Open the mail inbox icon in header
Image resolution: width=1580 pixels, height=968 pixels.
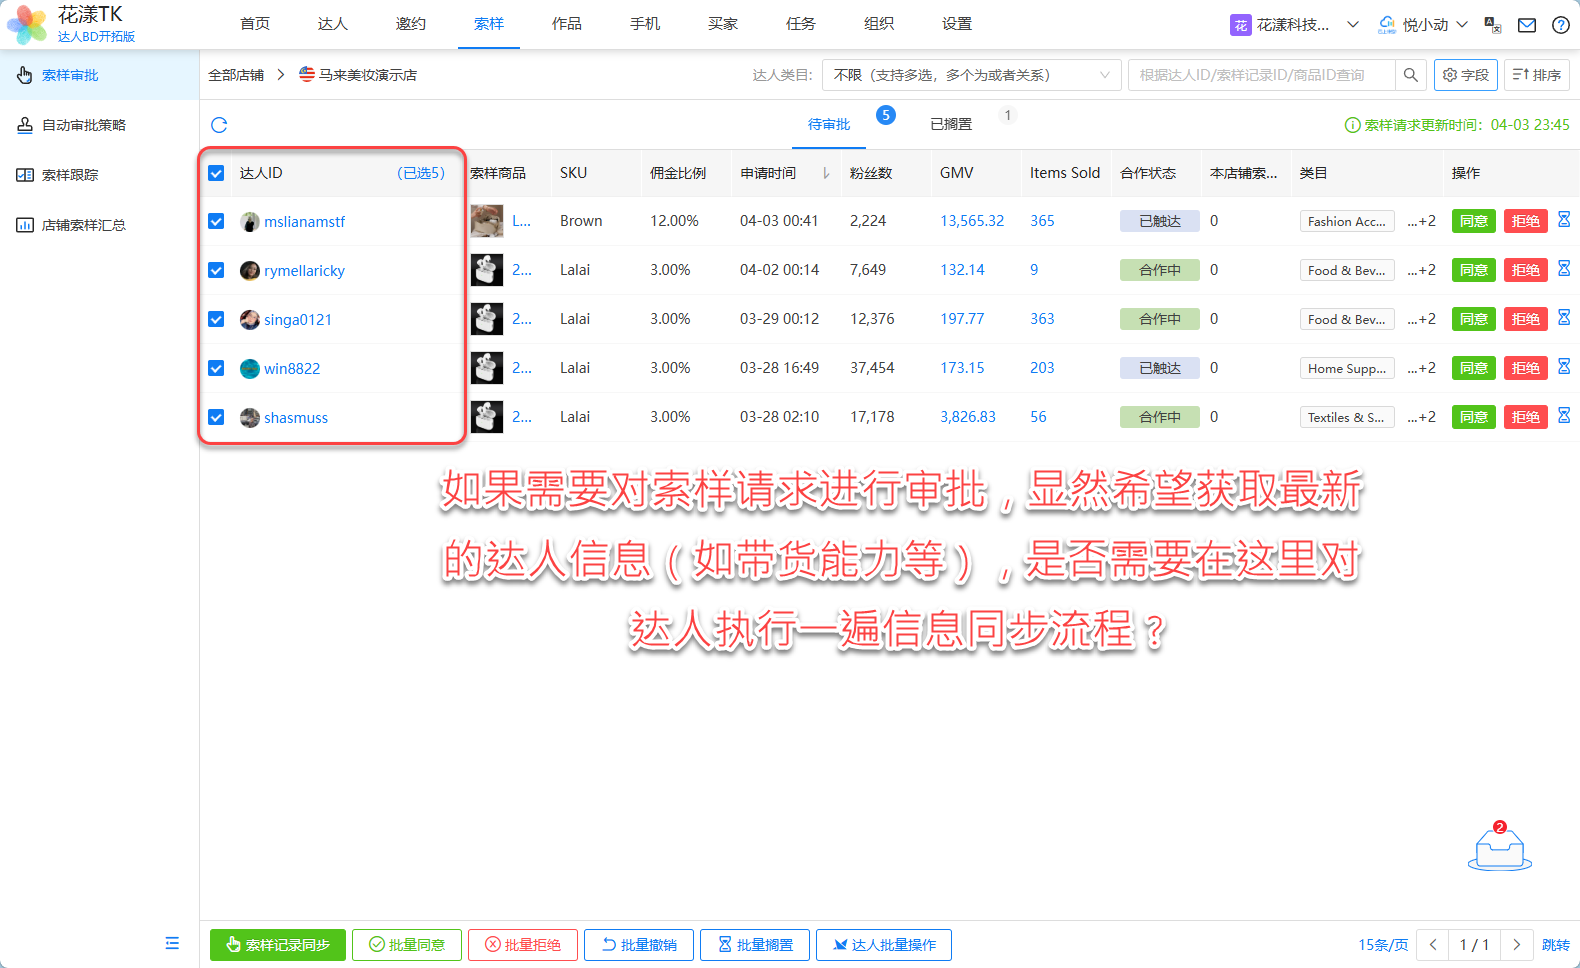1527,25
